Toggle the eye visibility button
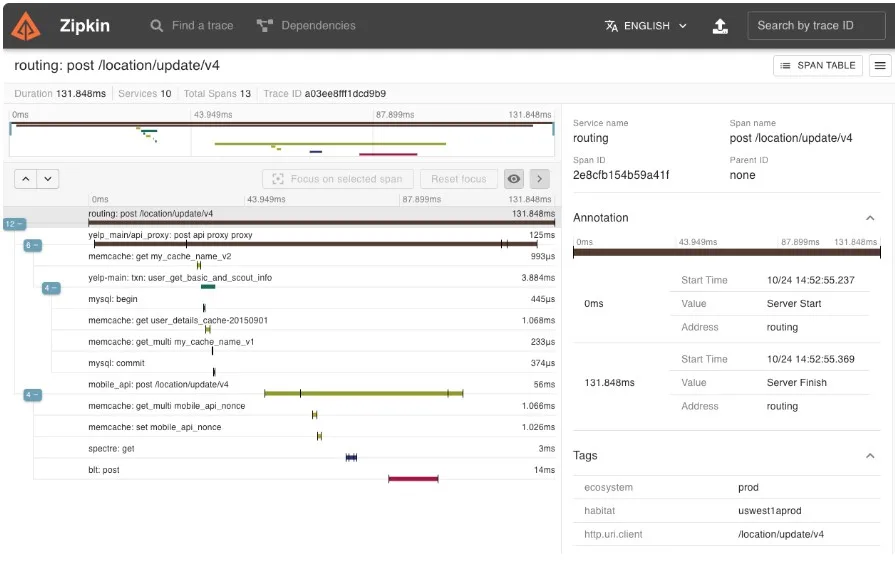 tap(514, 179)
